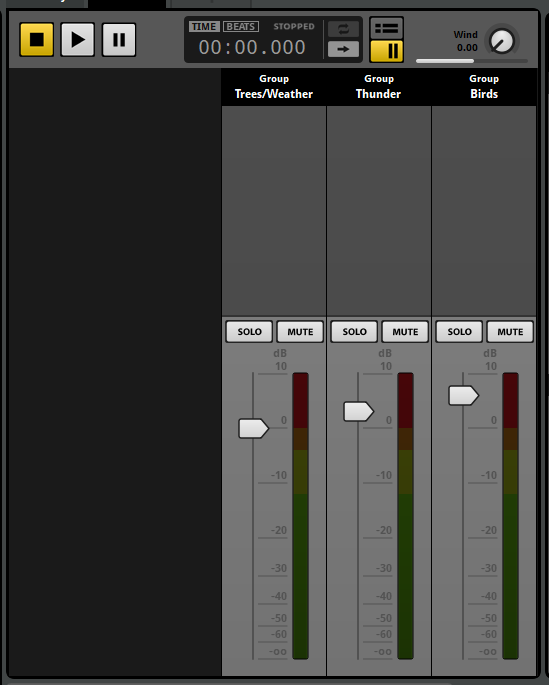Toggle the follow-cursor arrow icon
549x685 pixels.
343,49
